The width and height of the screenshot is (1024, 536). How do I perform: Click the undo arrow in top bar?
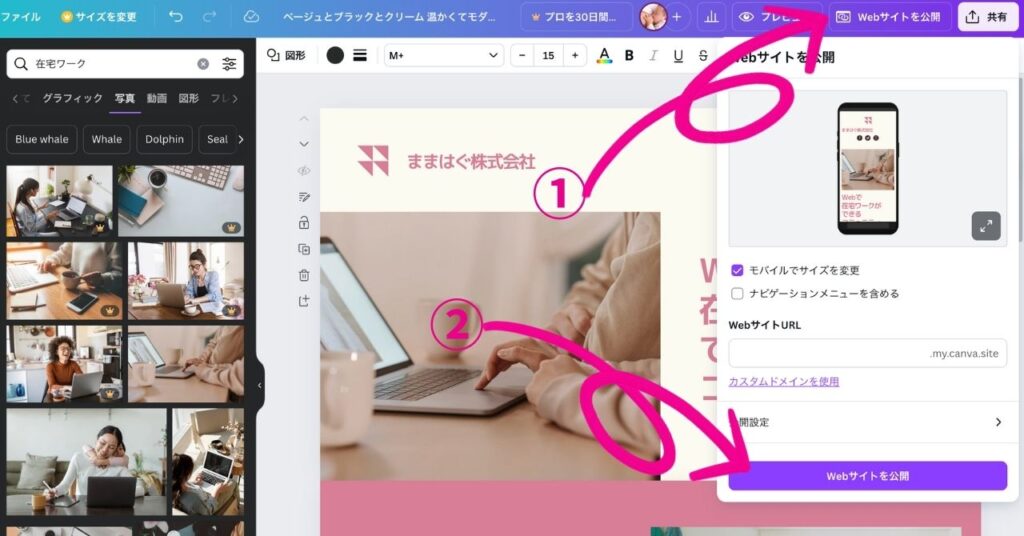point(176,17)
